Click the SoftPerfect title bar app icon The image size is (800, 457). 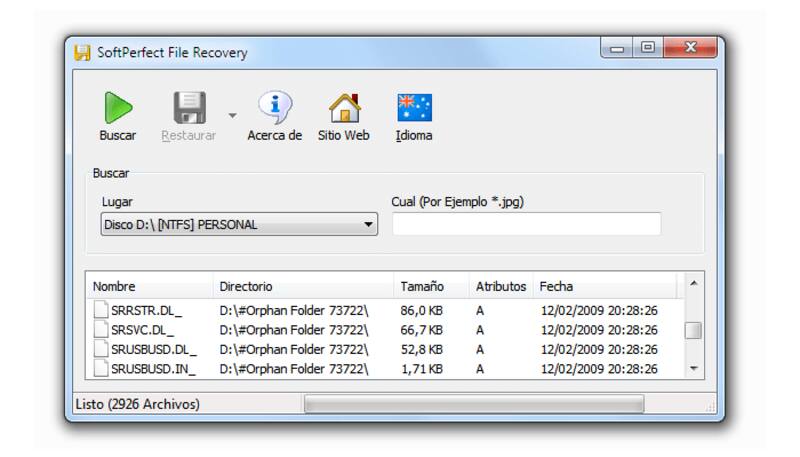tap(83, 52)
